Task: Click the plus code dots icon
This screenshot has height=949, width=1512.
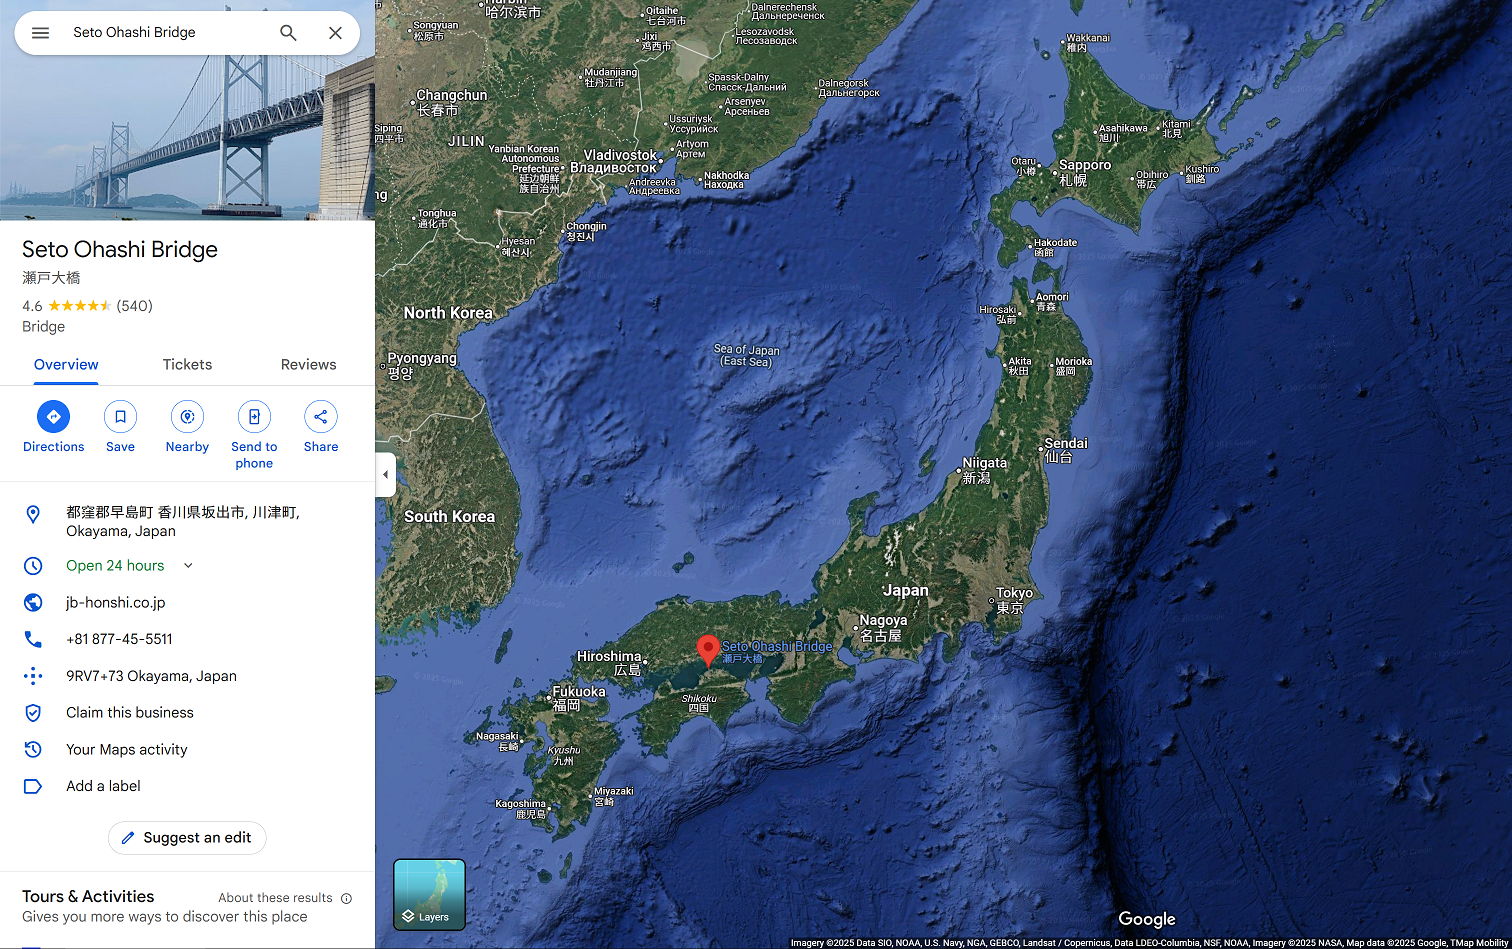Action: 33,676
